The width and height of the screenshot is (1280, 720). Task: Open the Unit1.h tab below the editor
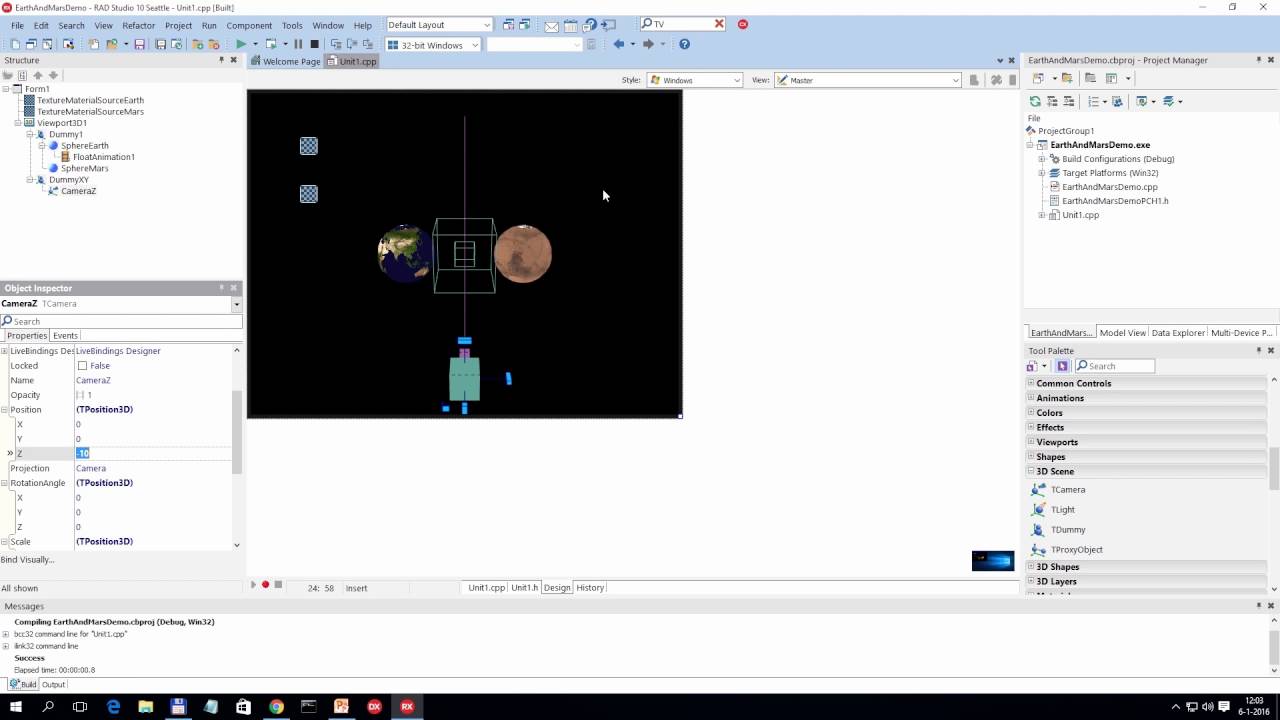(x=525, y=588)
